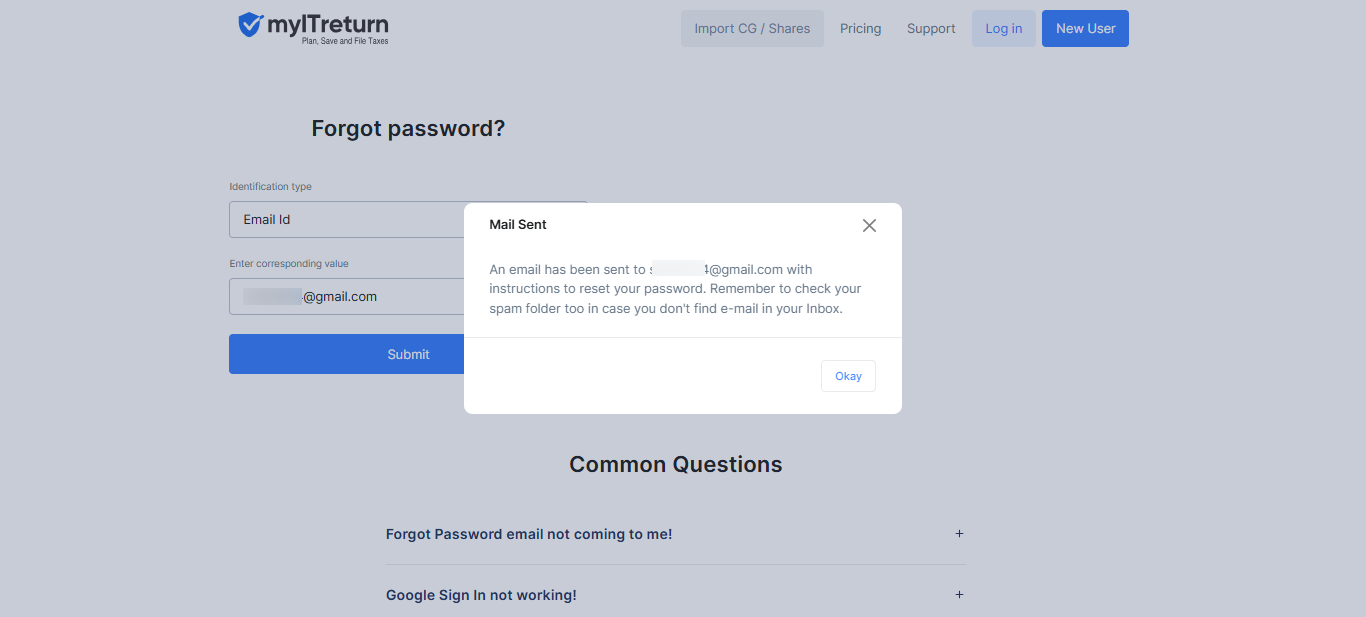Expand plus icon beside Forgot Password email question
The height and width of the screenshot is (617, 1366).
click(x=959, y=534)
